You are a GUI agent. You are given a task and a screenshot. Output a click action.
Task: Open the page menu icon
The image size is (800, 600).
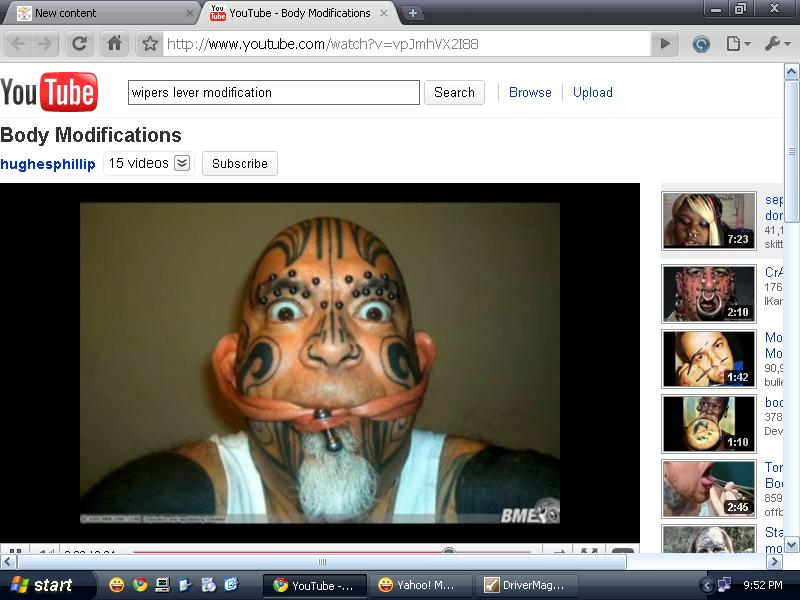738,44
